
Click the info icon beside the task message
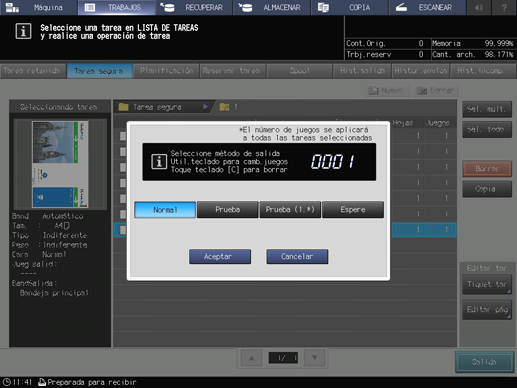tap(23, 31)
